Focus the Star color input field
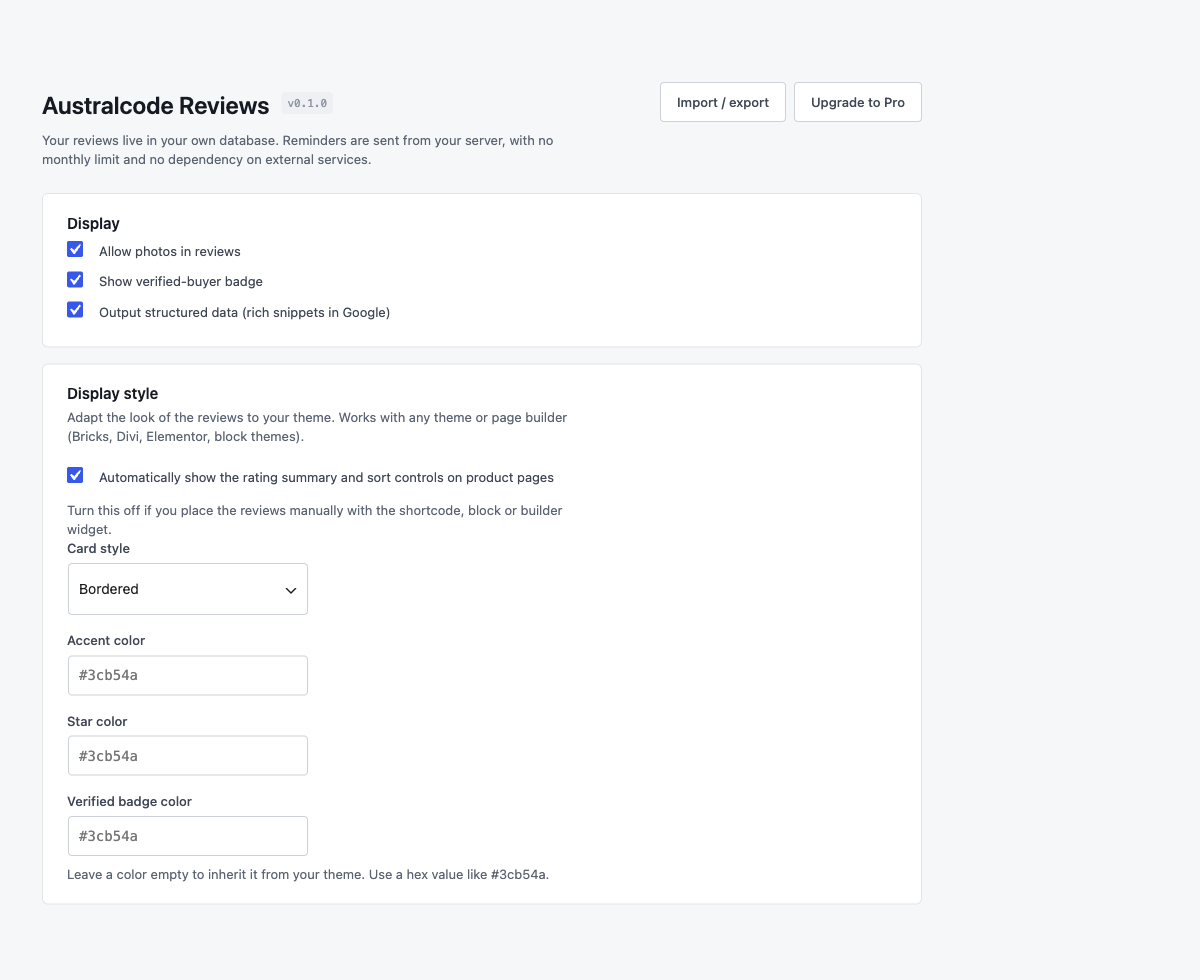1200x980 pixels. click(x=188, y=756)
